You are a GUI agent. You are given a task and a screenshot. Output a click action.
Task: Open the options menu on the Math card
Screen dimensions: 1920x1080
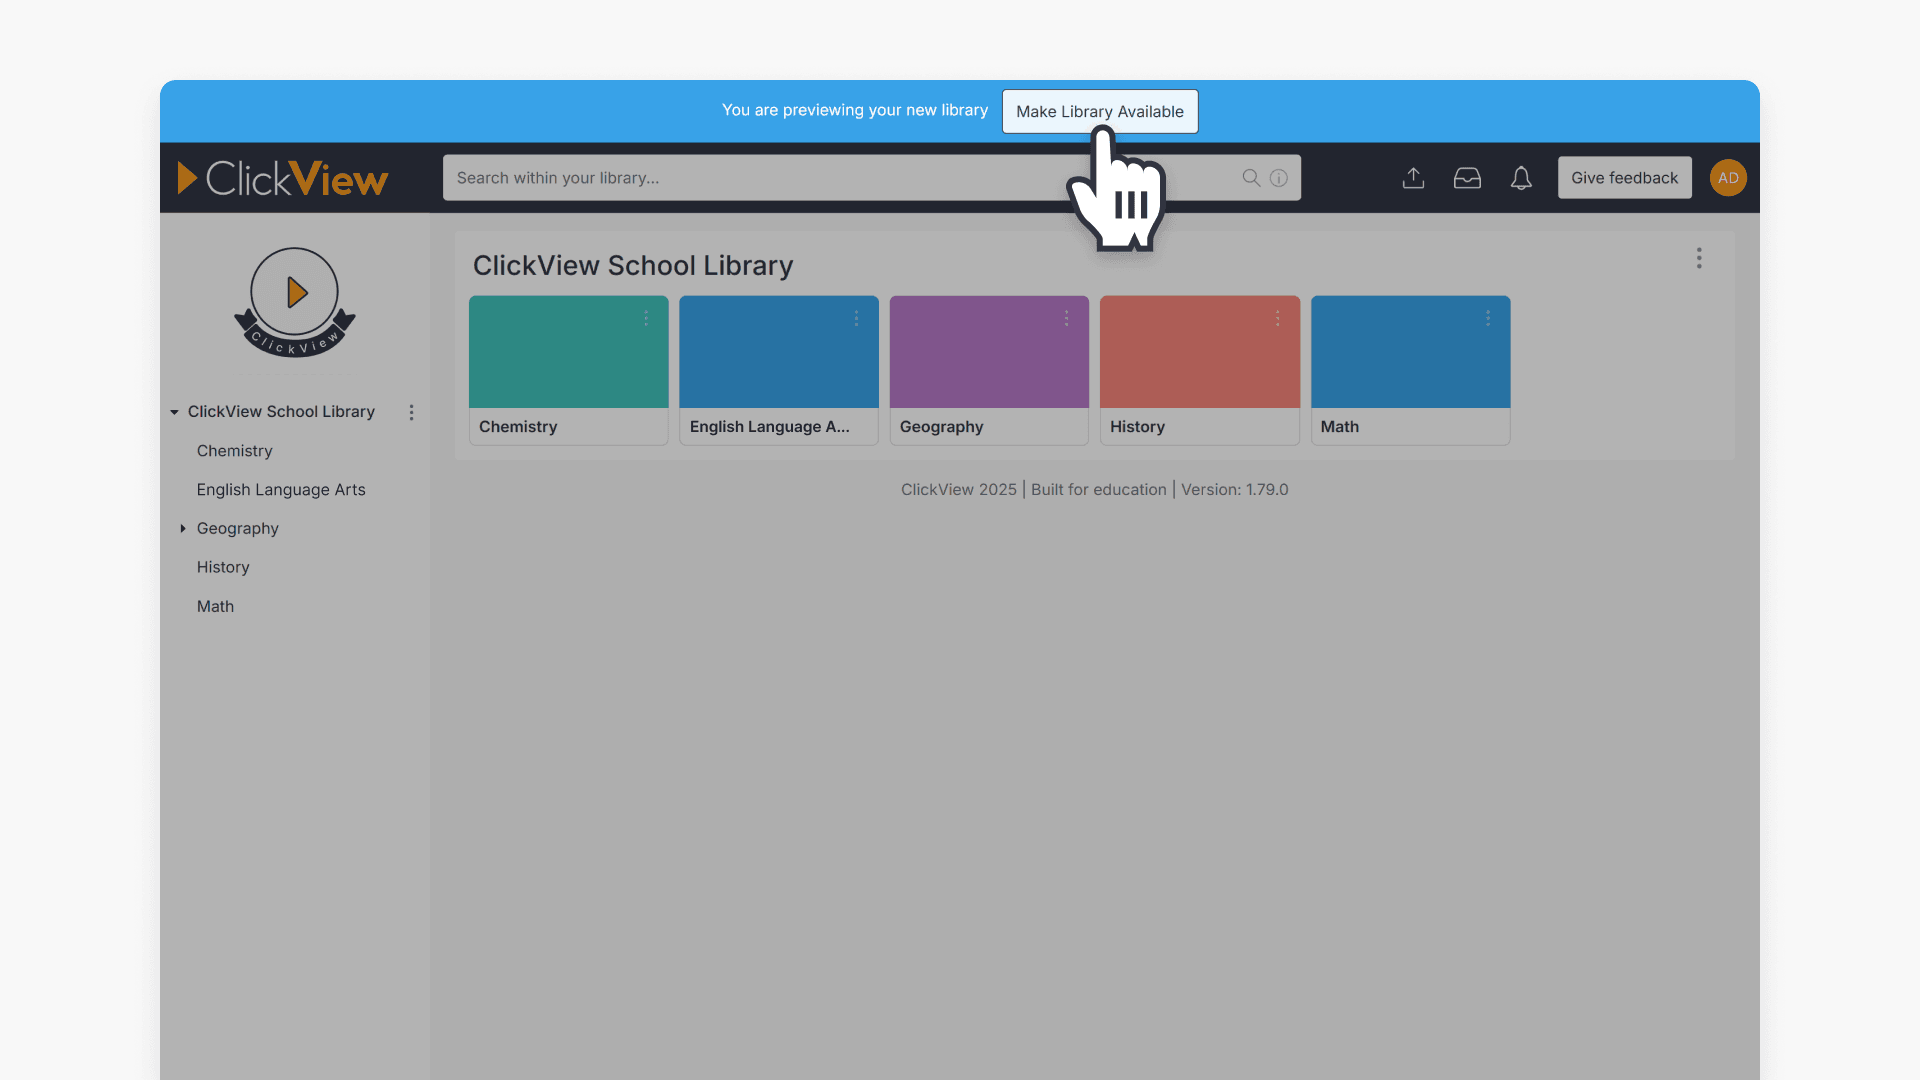coord(1488,318)
